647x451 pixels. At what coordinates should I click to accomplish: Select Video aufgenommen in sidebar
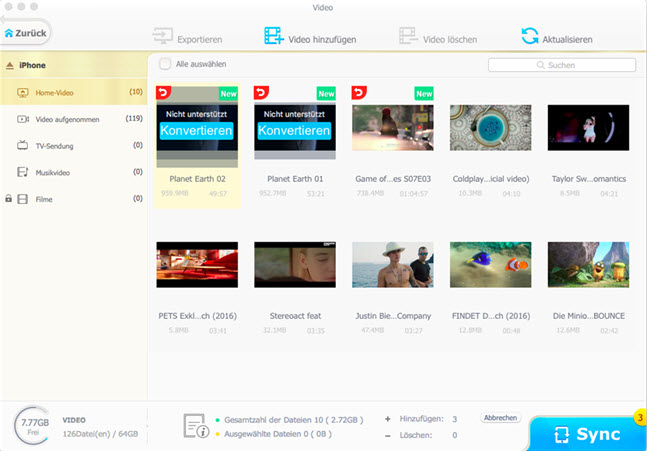click(x=65, y=119)
